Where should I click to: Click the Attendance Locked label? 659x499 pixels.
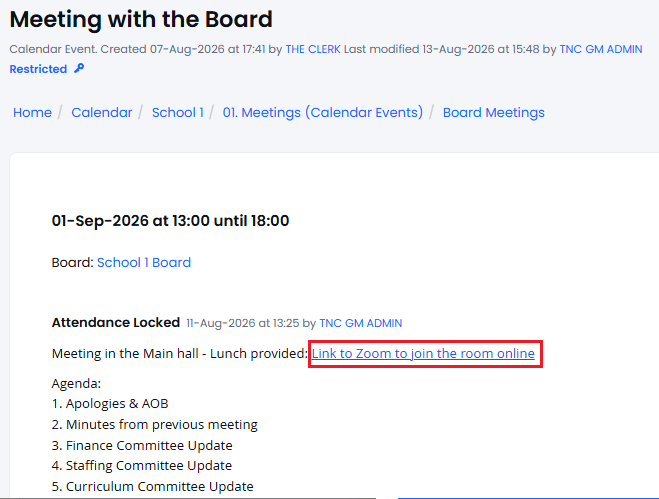click(x=116, y=322)
